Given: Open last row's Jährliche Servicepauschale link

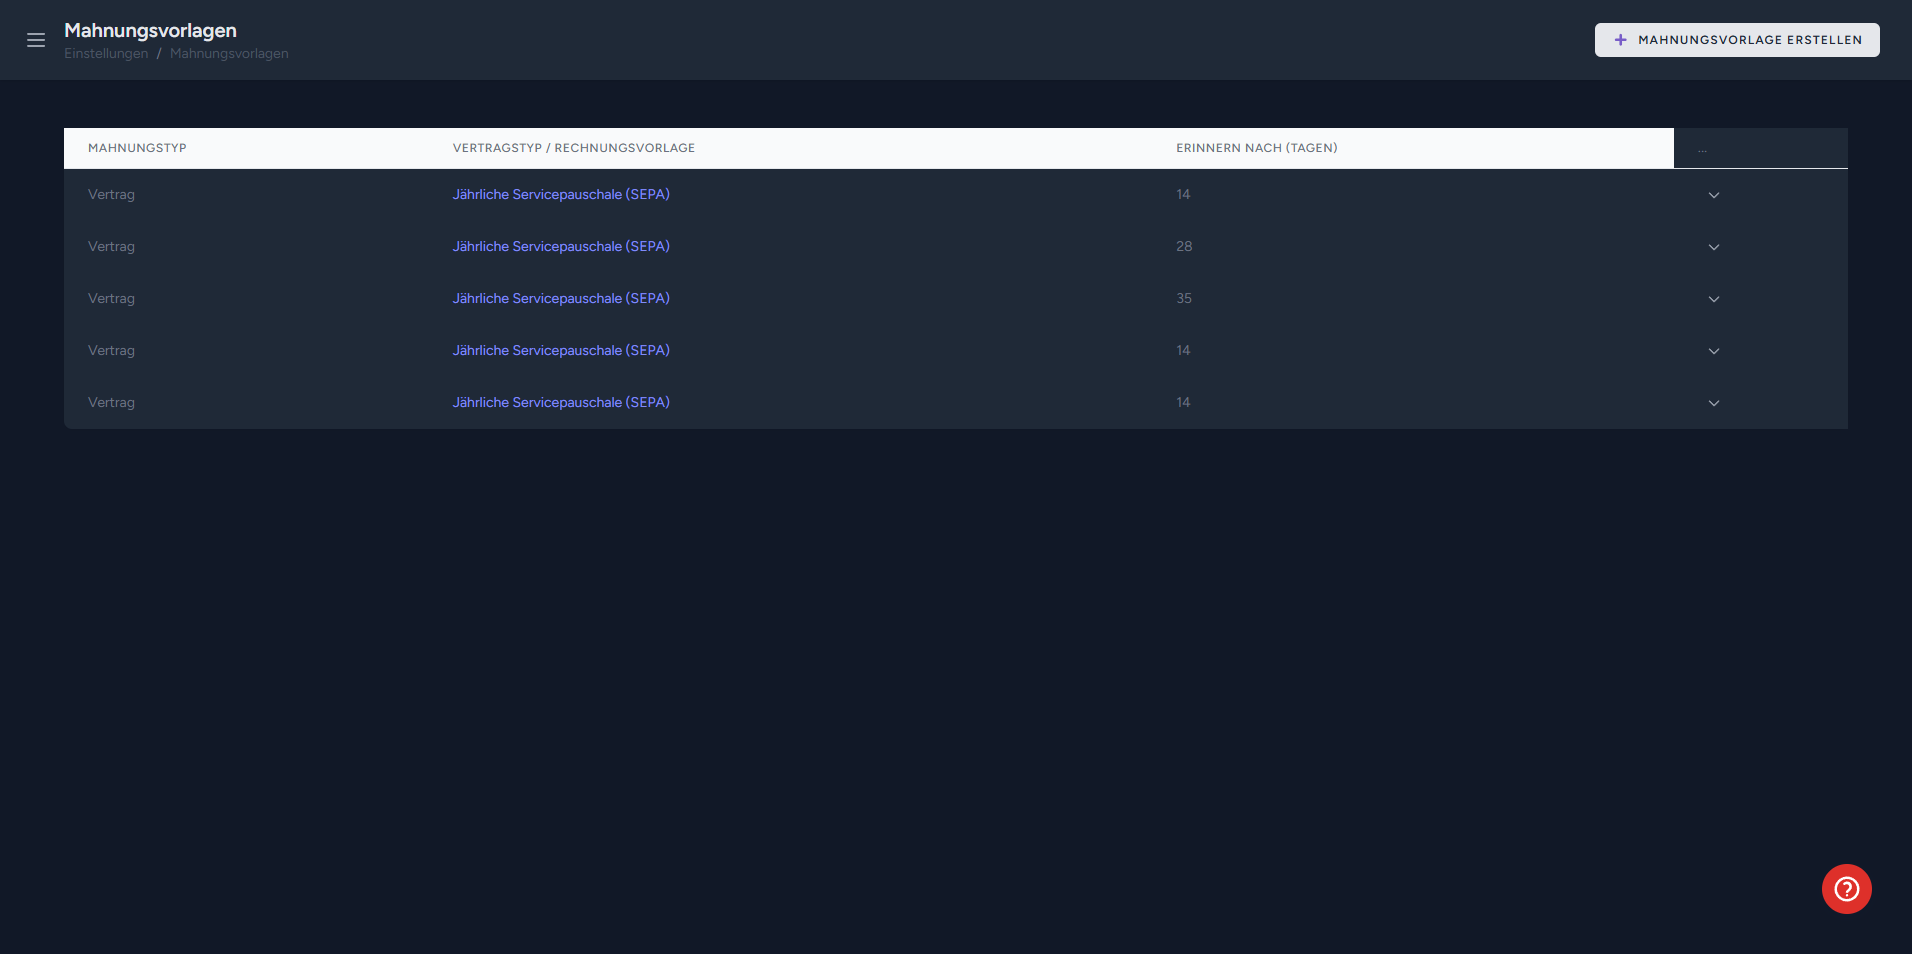Looking at the screenshot, I should click(x=561, y=403).
